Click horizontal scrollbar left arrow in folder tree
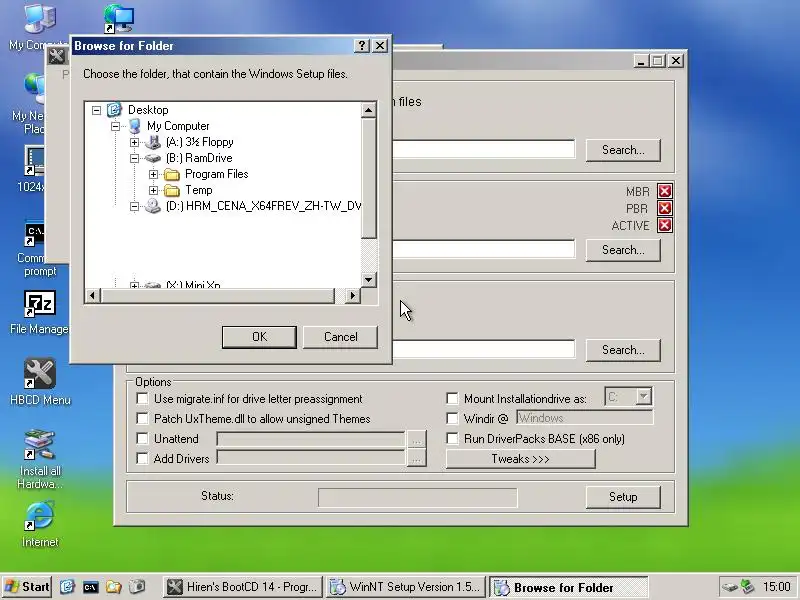 92,295
